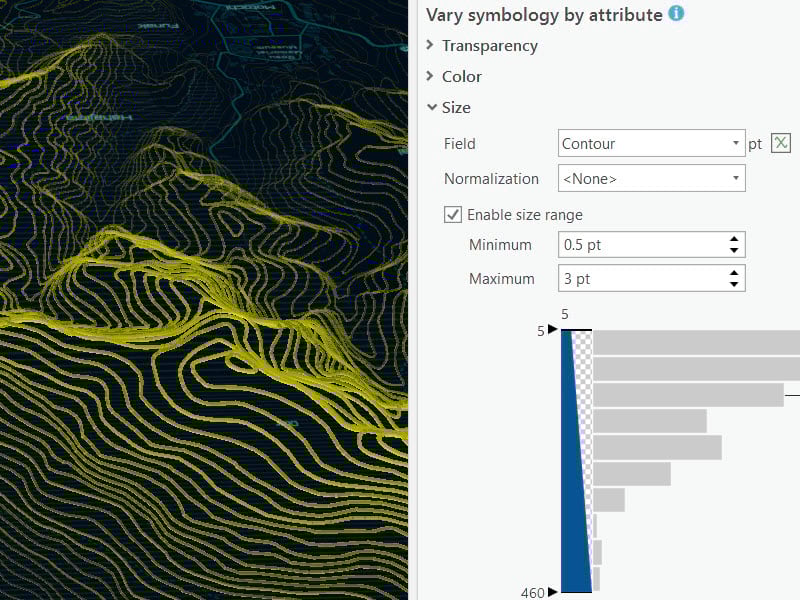The width and height of the screenshot is (800, 600).
Task: Click the blue size ramp in histogram
Action: 573,500
